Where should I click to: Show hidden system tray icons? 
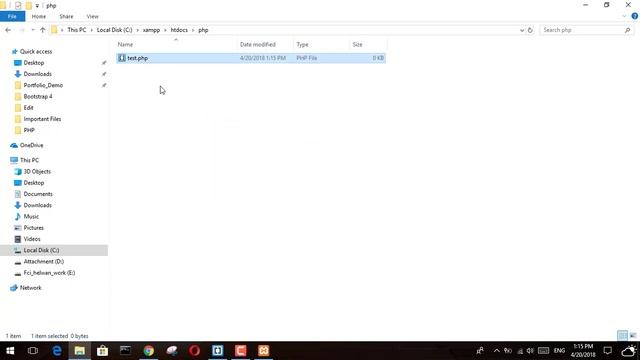(496, 351)
